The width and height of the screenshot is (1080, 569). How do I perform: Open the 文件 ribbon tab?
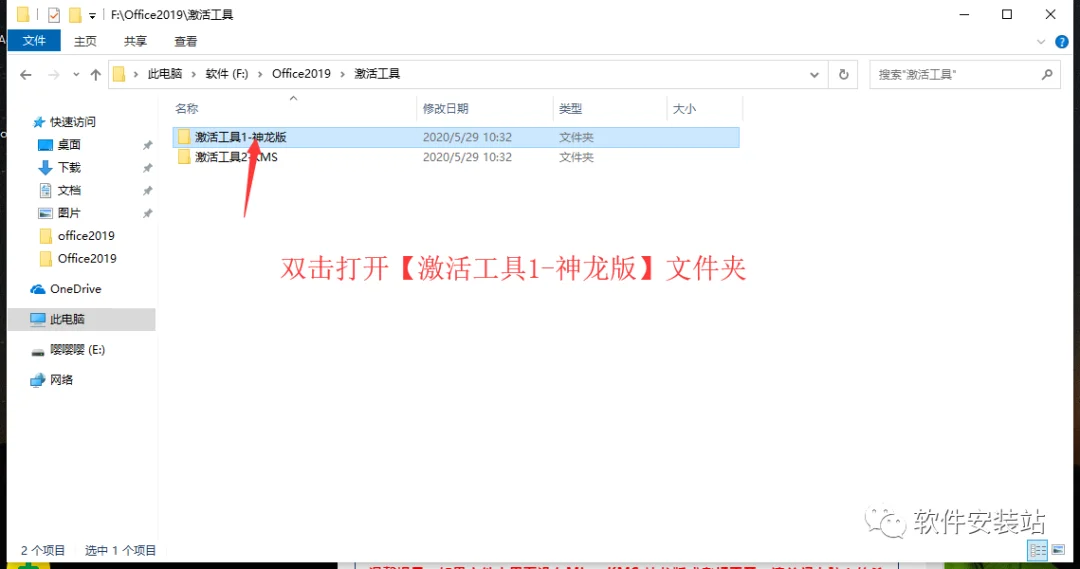coord(34,41)
